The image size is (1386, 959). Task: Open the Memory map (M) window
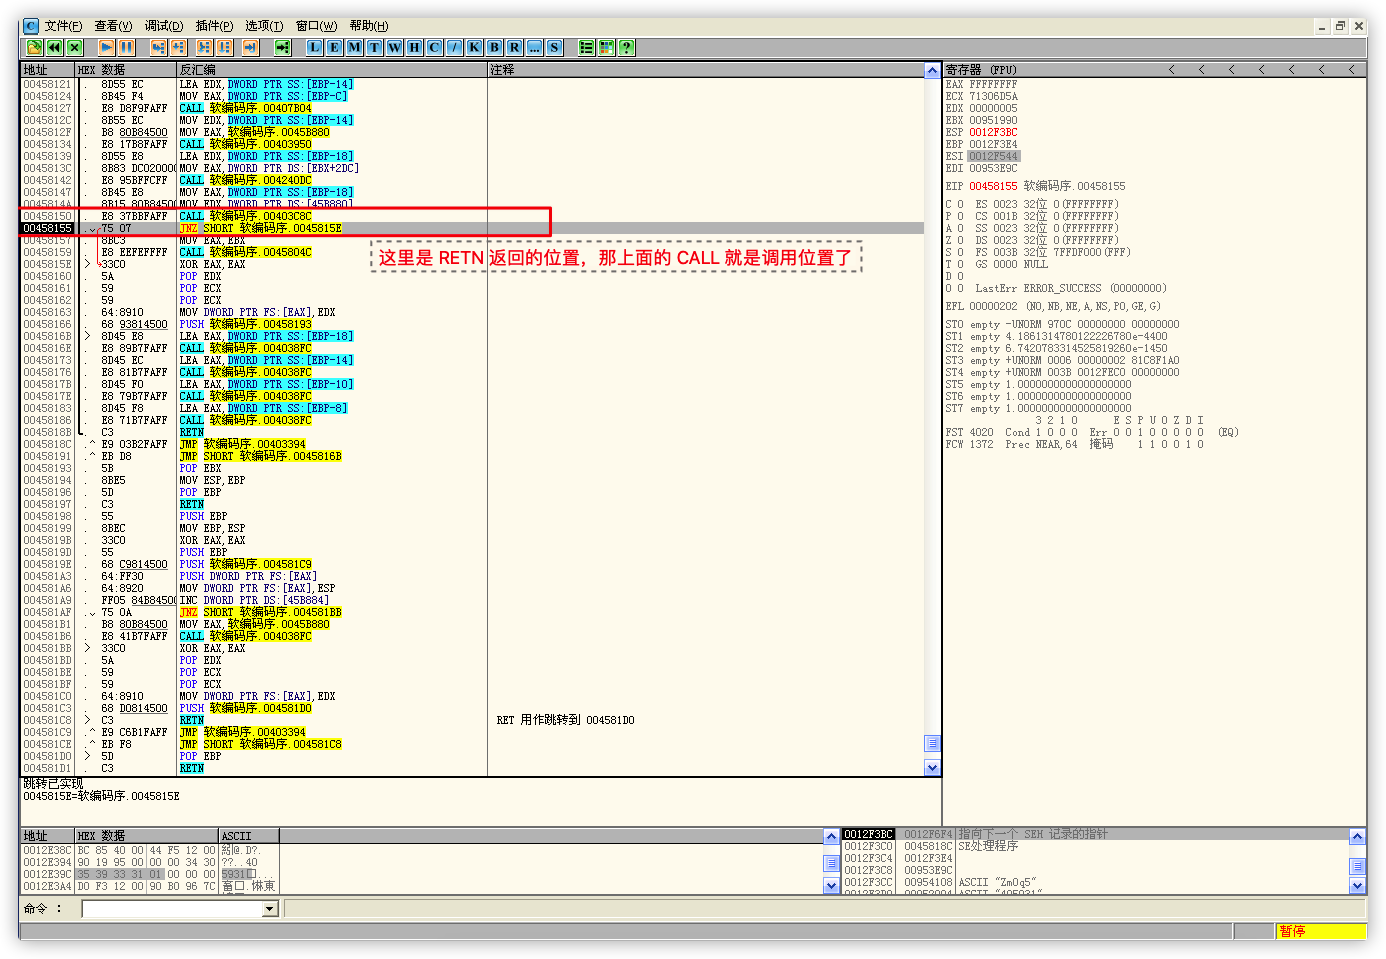354,47
